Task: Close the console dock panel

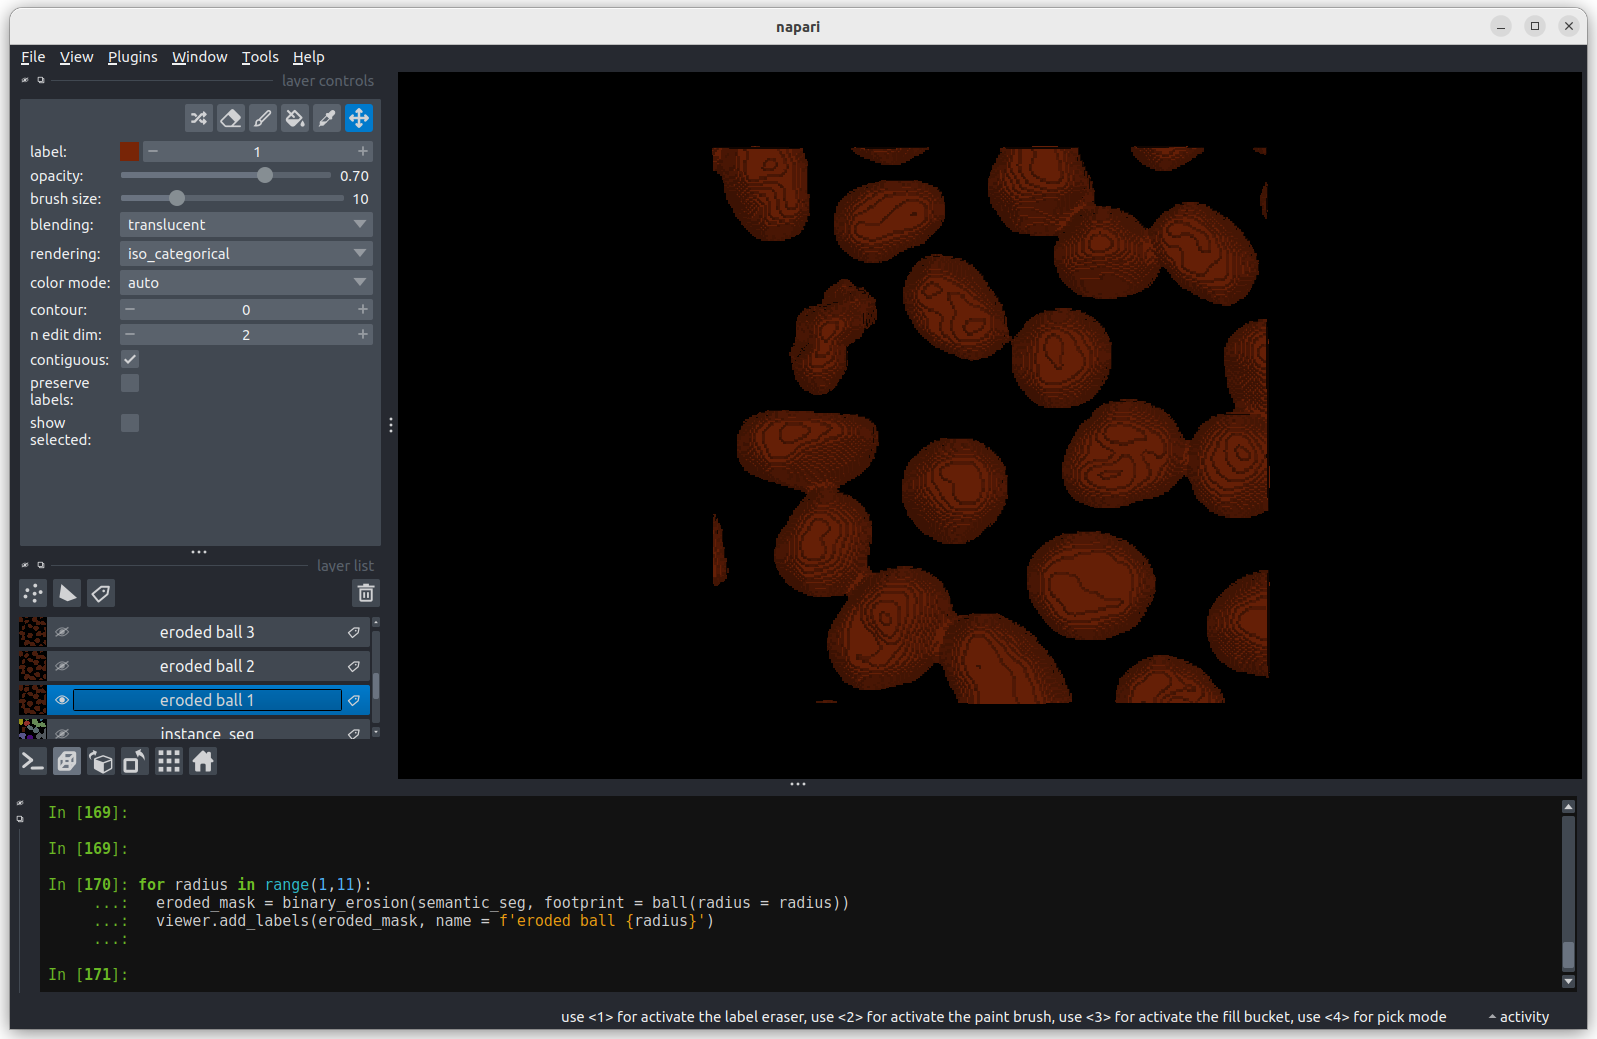Action: (20, 803)
